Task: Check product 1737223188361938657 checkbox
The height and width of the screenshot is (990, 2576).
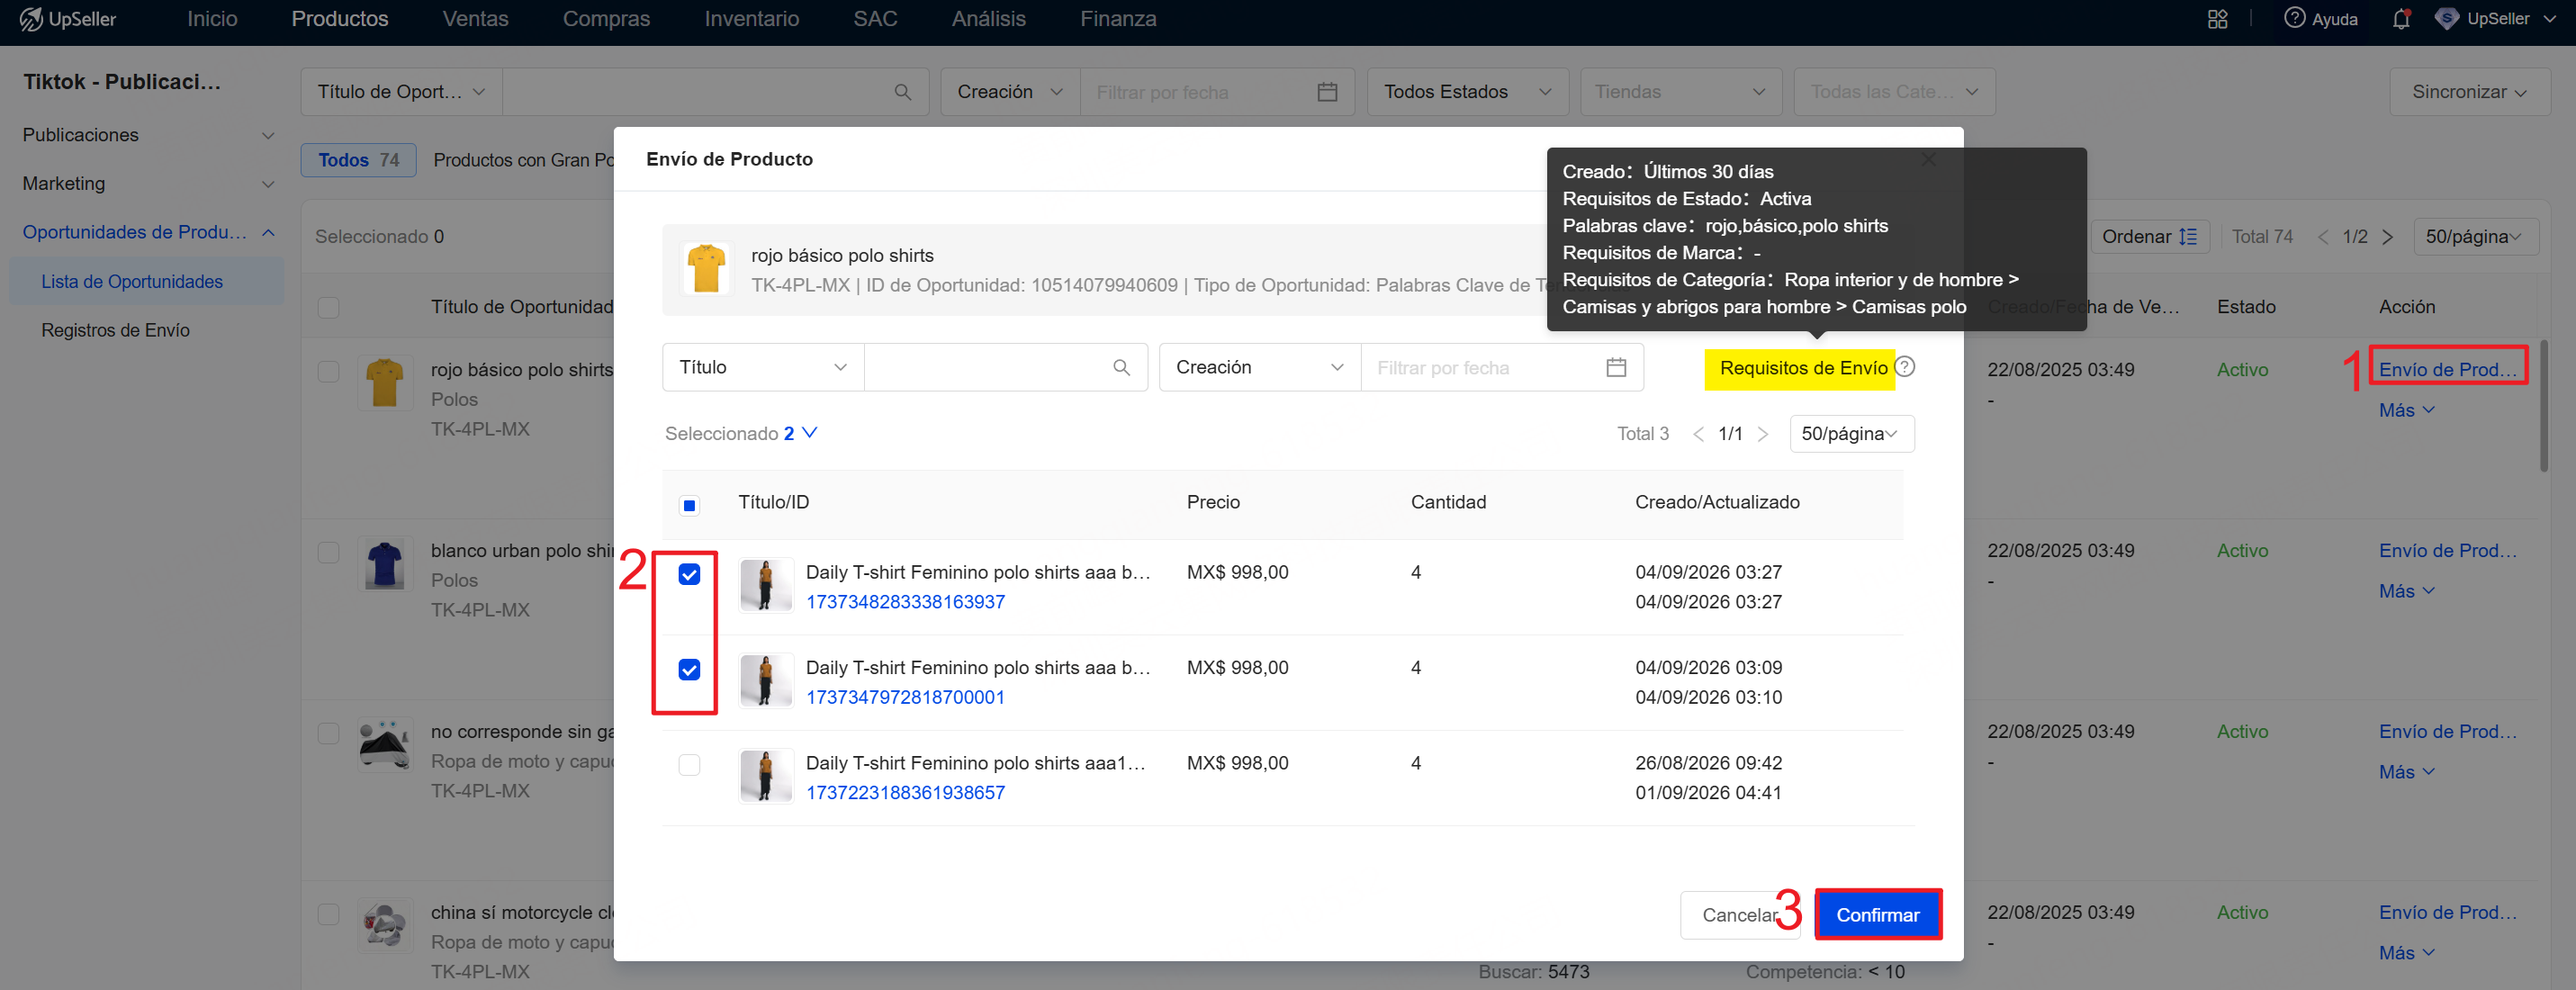Action: pos(689,765)
